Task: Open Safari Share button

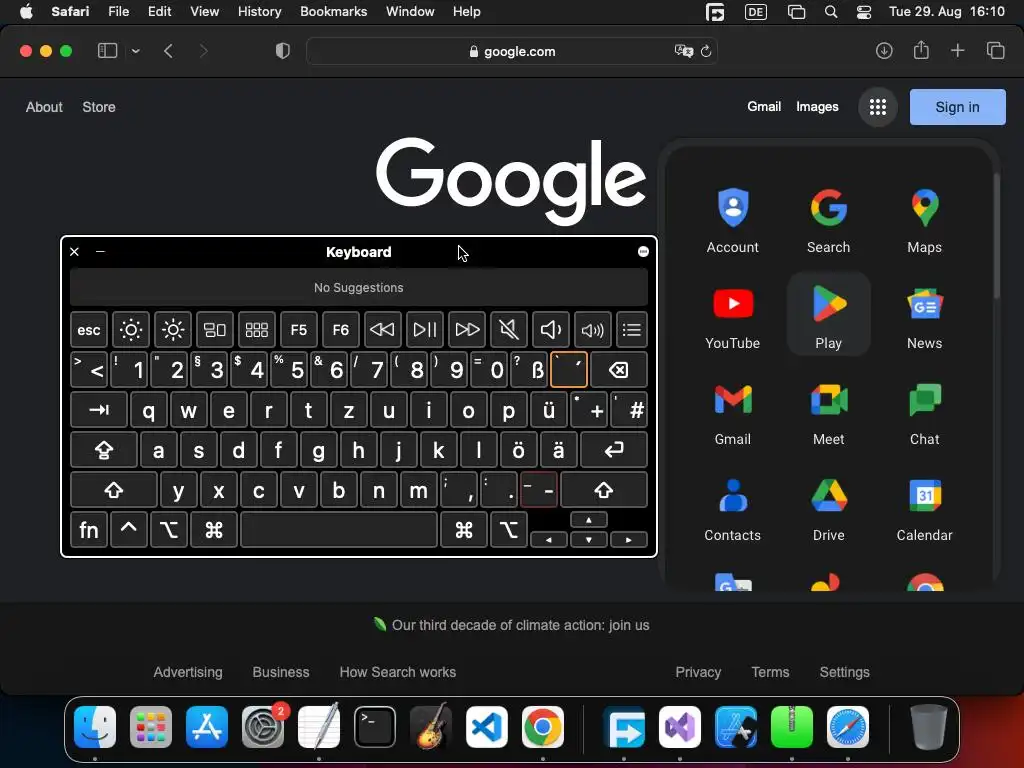Action: coord(921,50)
